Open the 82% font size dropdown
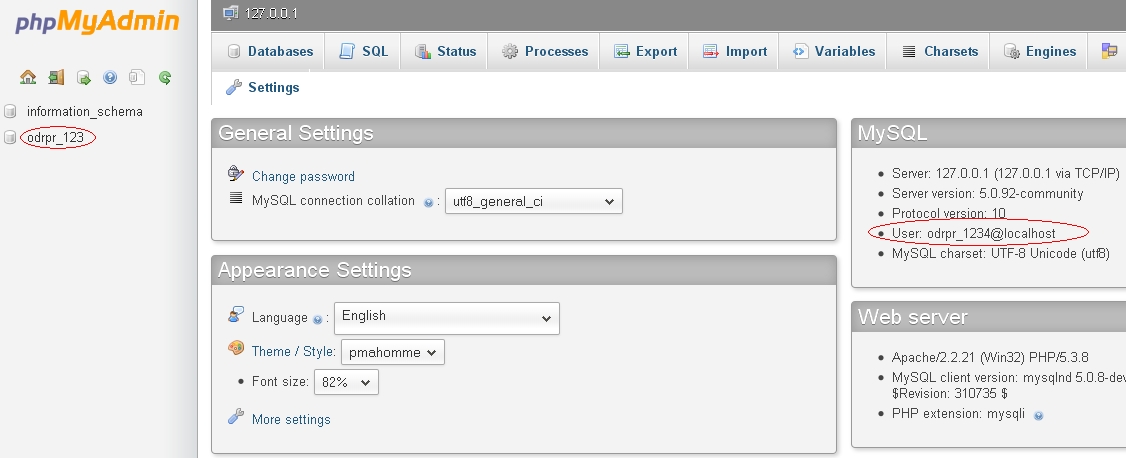This screenshot has height=458, width=1126. tap(346, 383)
